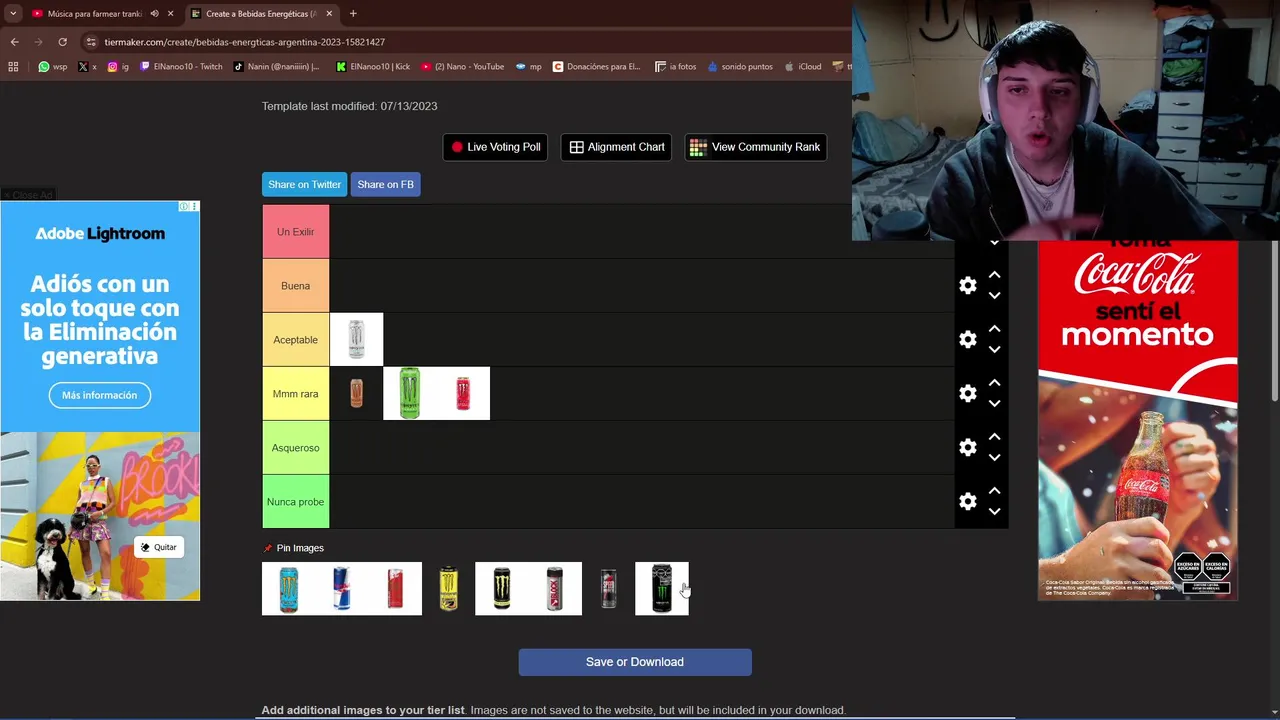Select yellow Monster can in pool
Viewport: 1280px width, 720px height.
448,589
